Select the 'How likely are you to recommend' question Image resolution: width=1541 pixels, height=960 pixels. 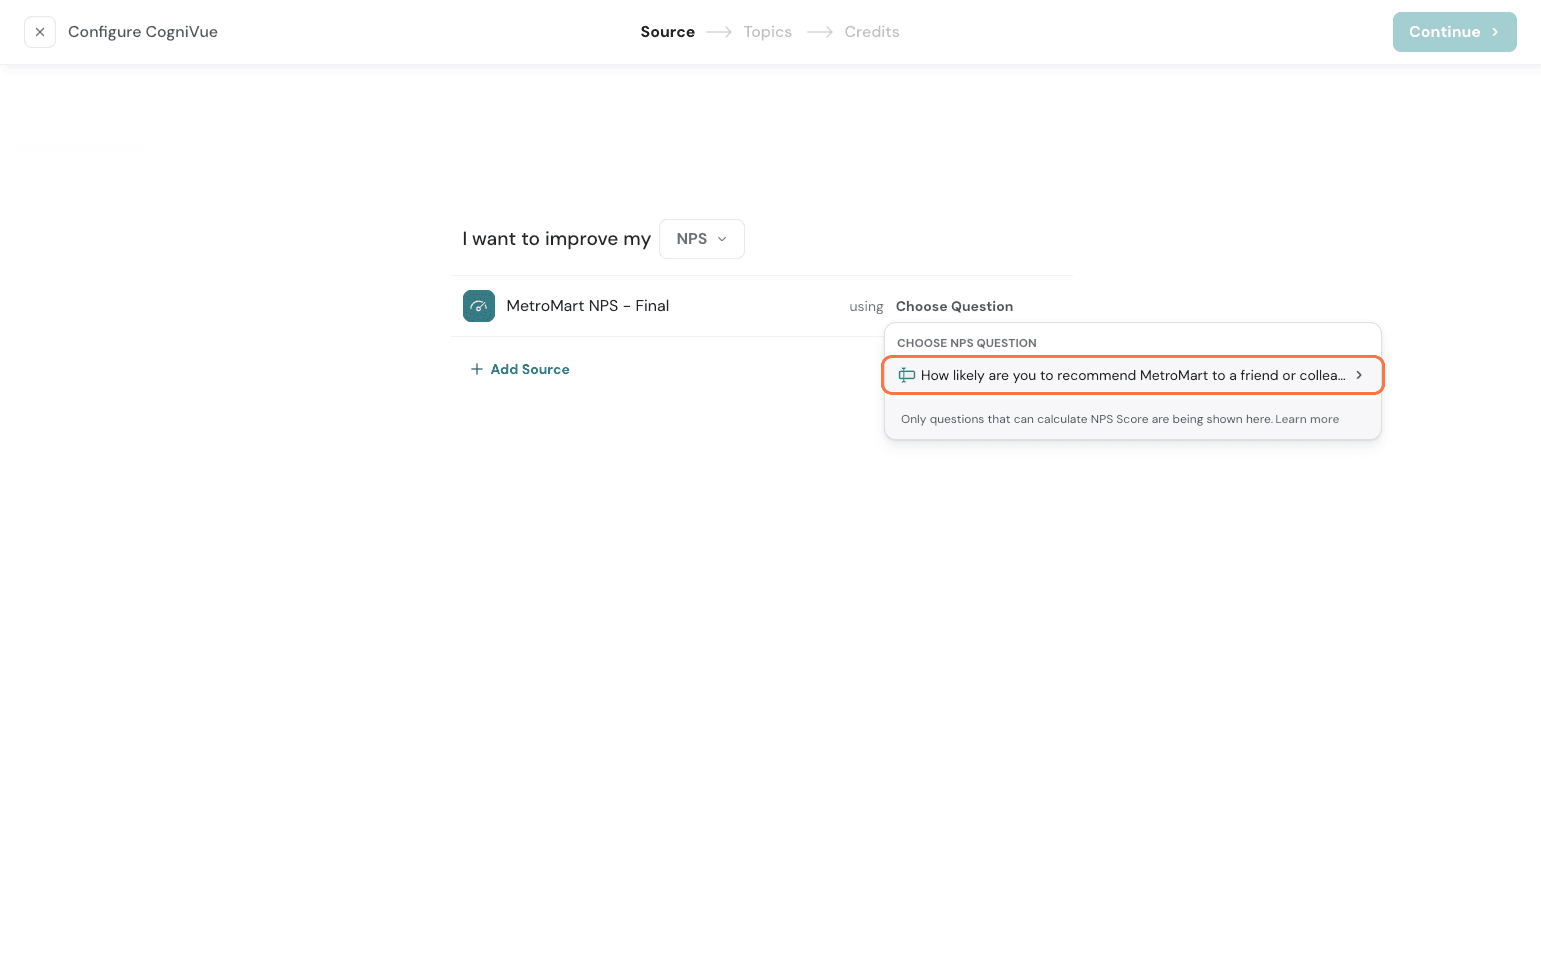click(1131, 376)
